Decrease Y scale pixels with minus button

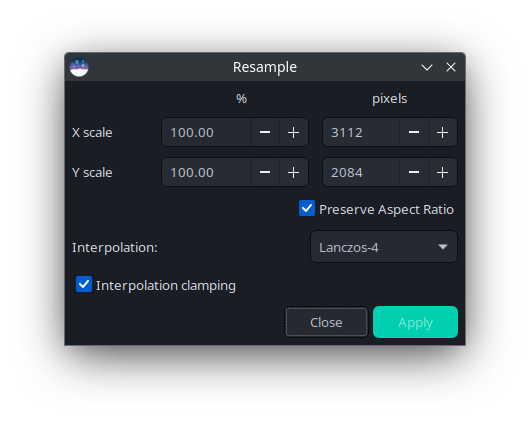coord(414,172)
